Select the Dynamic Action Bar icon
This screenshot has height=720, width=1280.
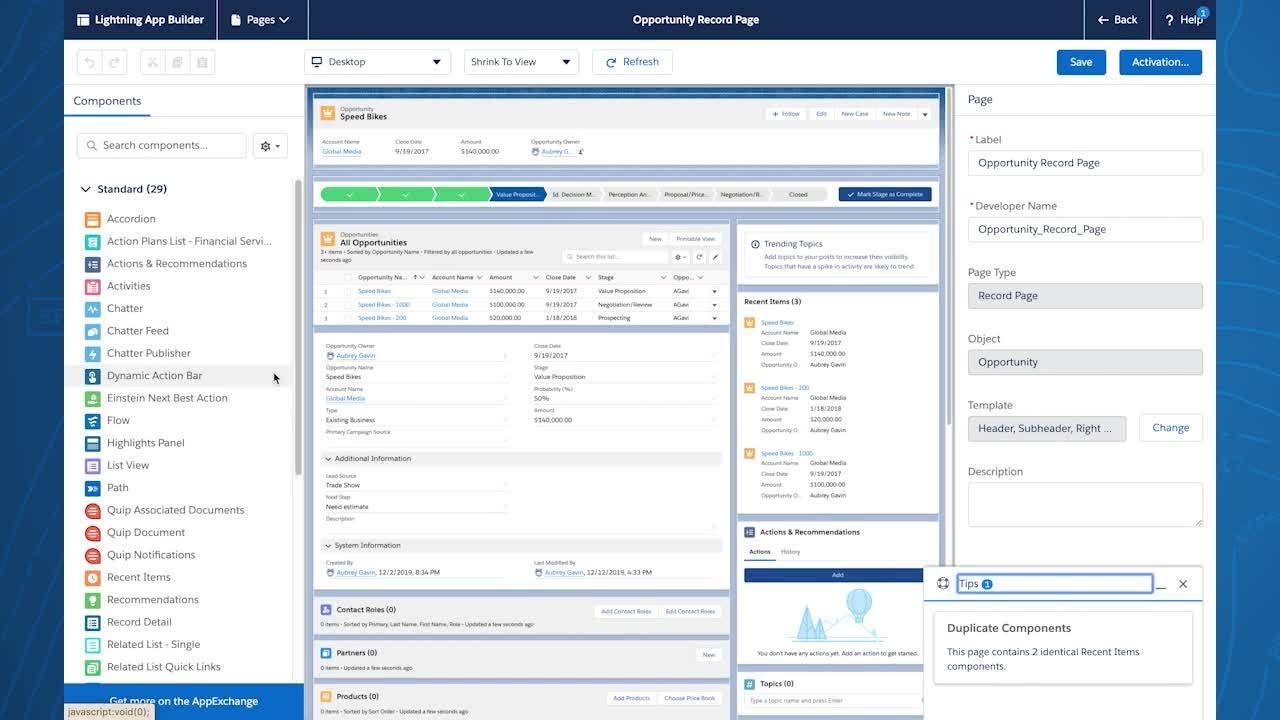[92, 376]
